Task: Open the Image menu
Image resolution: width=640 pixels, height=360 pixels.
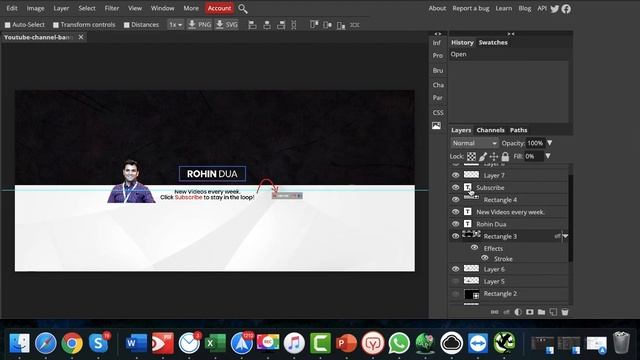Action: pyautogui.click(x=36, y=8)
